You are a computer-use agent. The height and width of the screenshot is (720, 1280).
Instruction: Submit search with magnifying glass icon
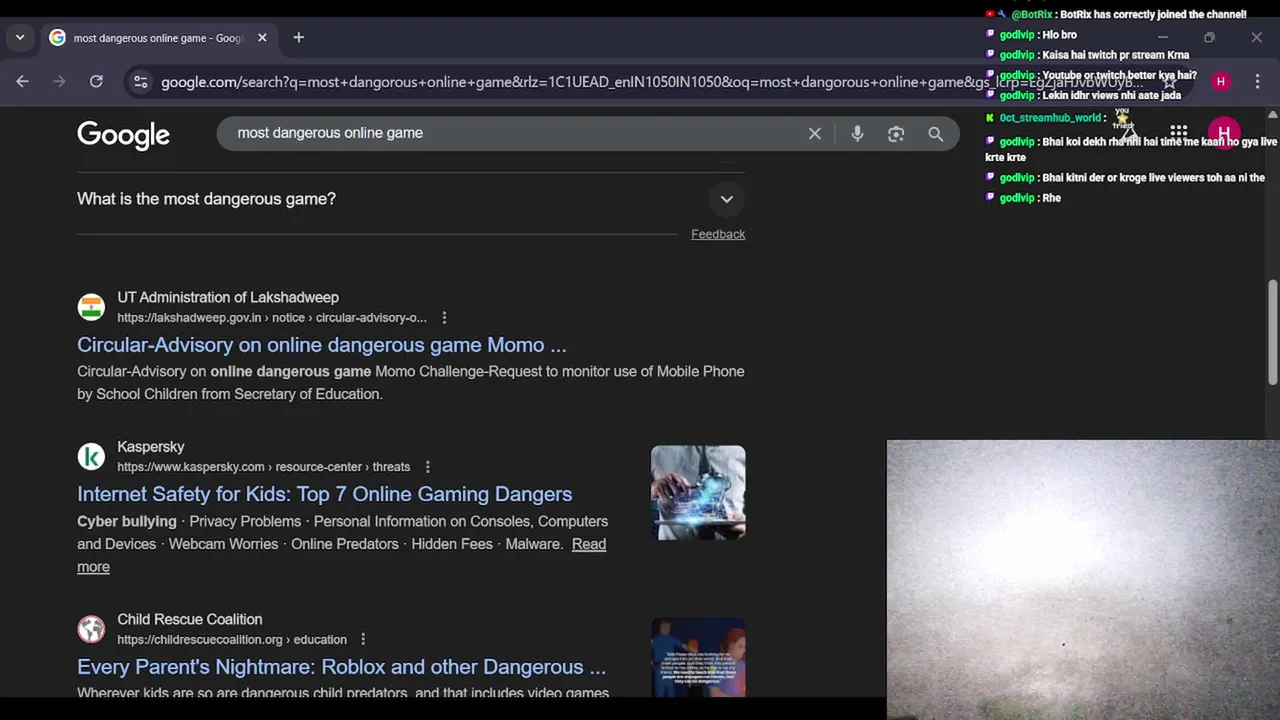[935, 133]
